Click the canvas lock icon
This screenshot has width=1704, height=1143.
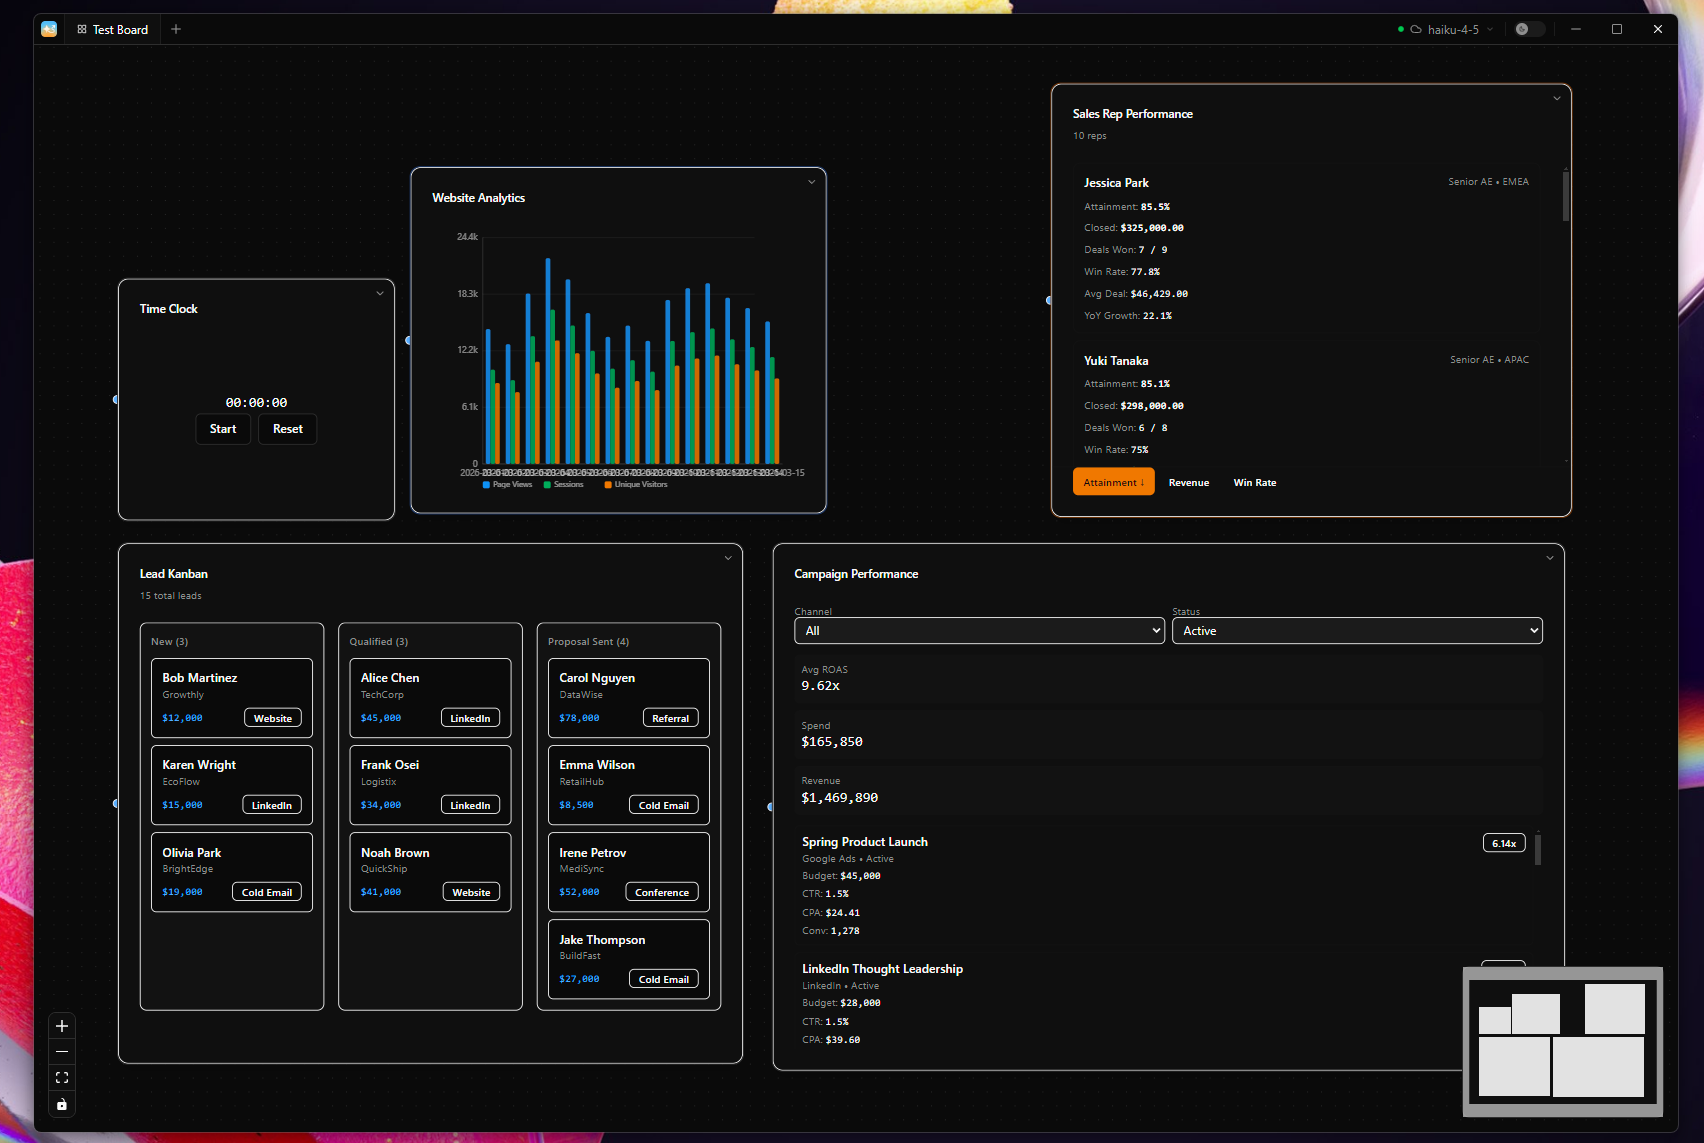click(x=61, y=1104)
